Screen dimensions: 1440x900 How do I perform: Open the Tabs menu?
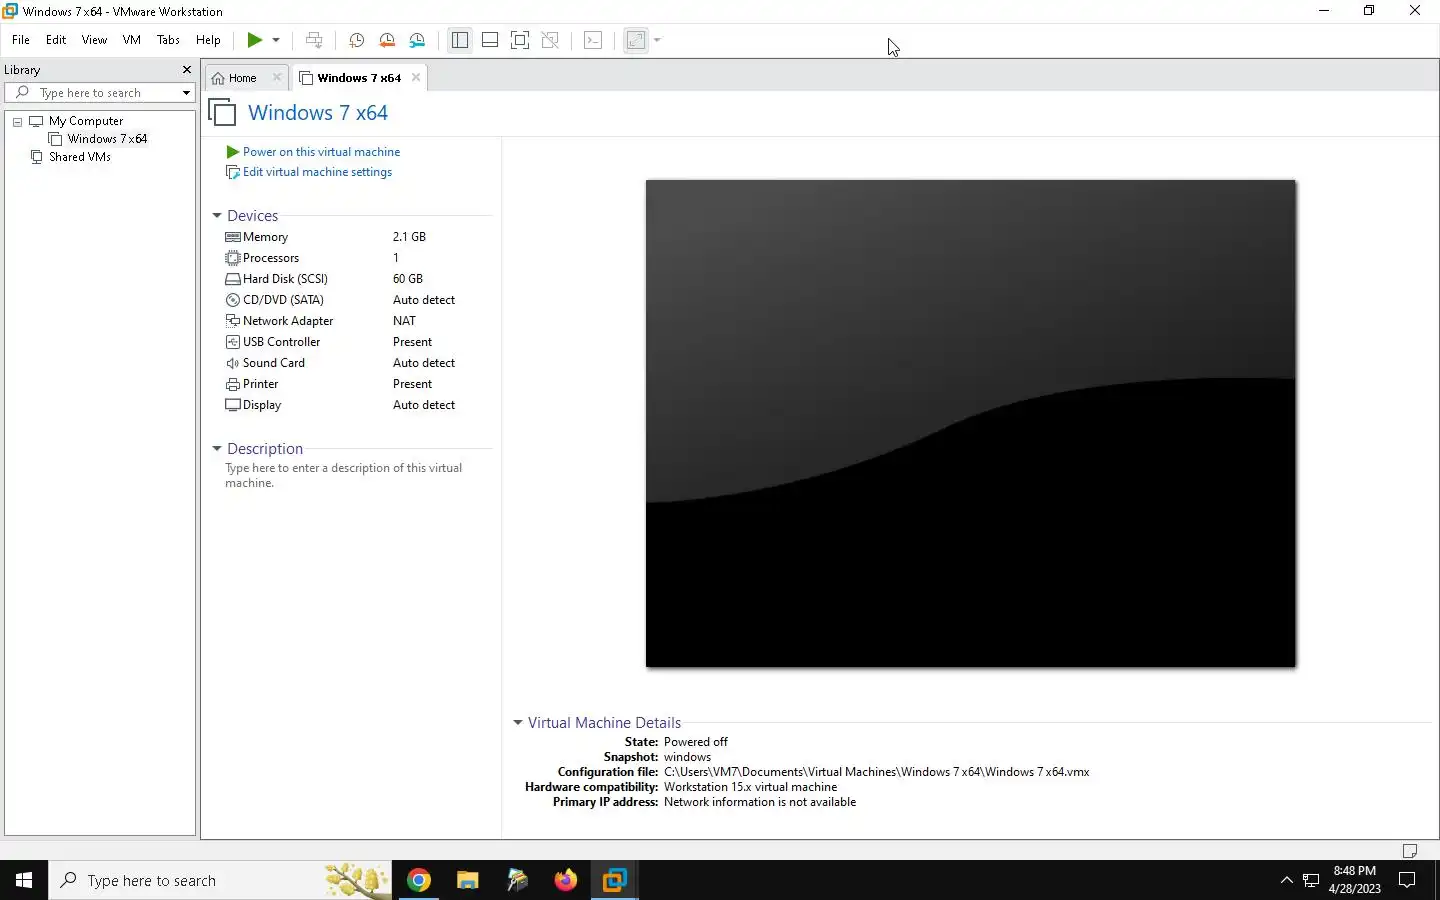[168, 40]
